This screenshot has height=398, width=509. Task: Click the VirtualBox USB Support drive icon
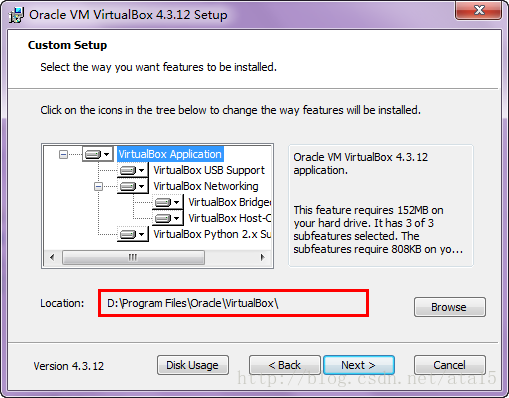132,170
